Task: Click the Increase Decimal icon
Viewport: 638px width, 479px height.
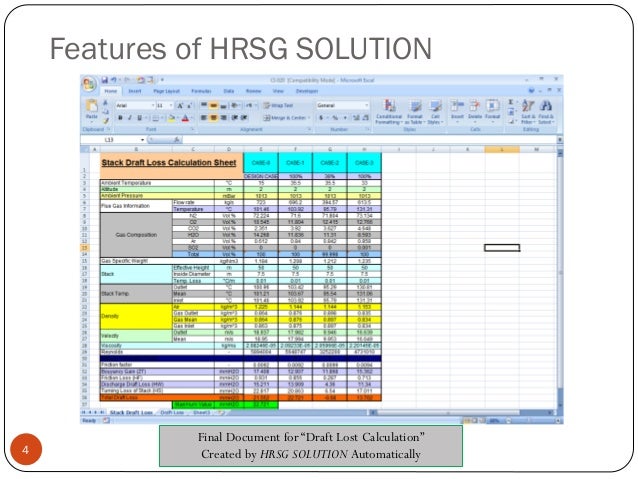Action: click(356, 118)
